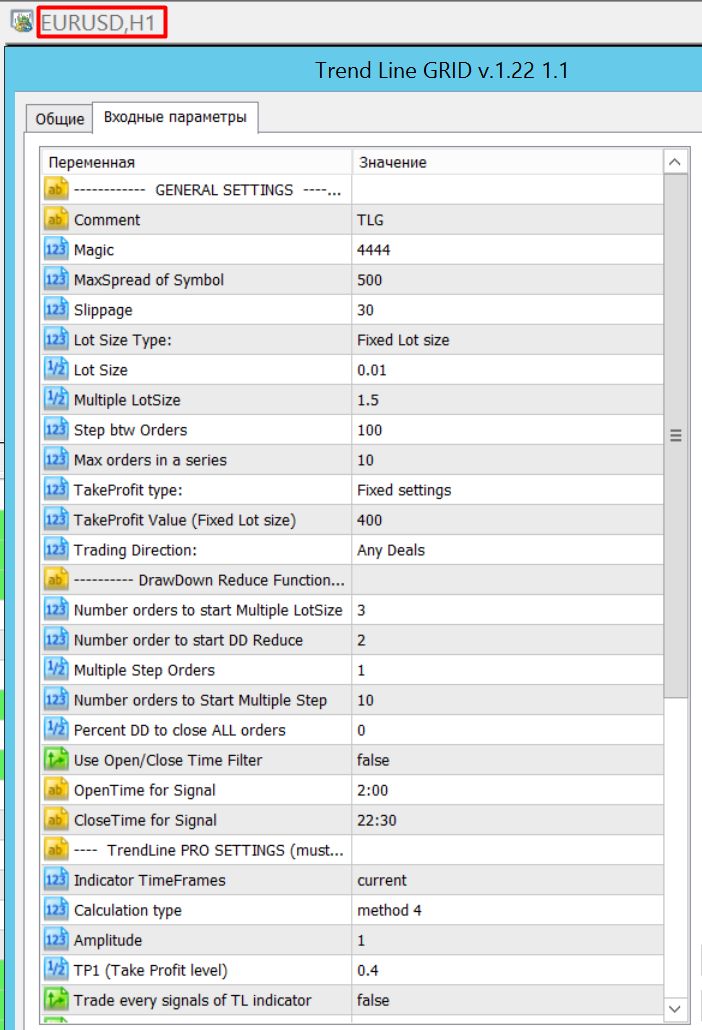Click the icon of TP1 (Take Profit level)
Viewport: 702px width, 1030px height.
(x=56, y=970)
